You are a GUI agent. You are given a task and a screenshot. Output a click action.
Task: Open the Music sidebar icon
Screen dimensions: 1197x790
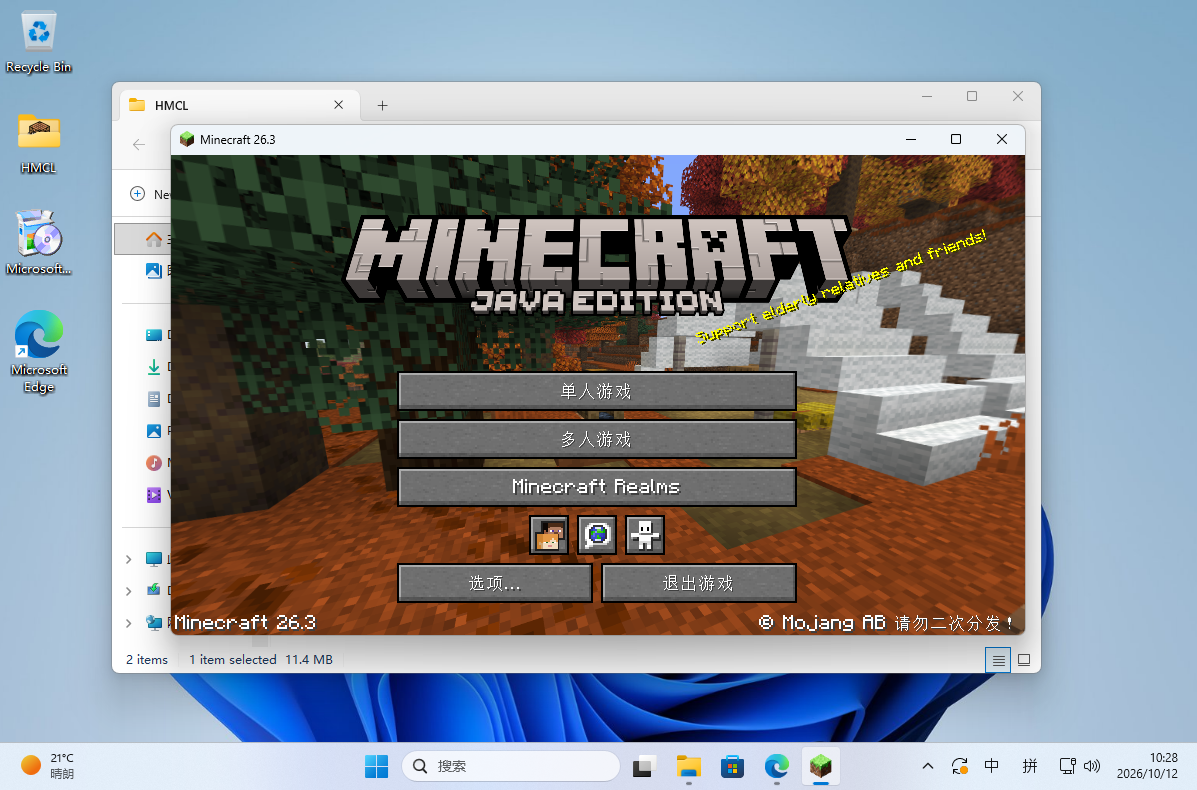tap(153, 463)
